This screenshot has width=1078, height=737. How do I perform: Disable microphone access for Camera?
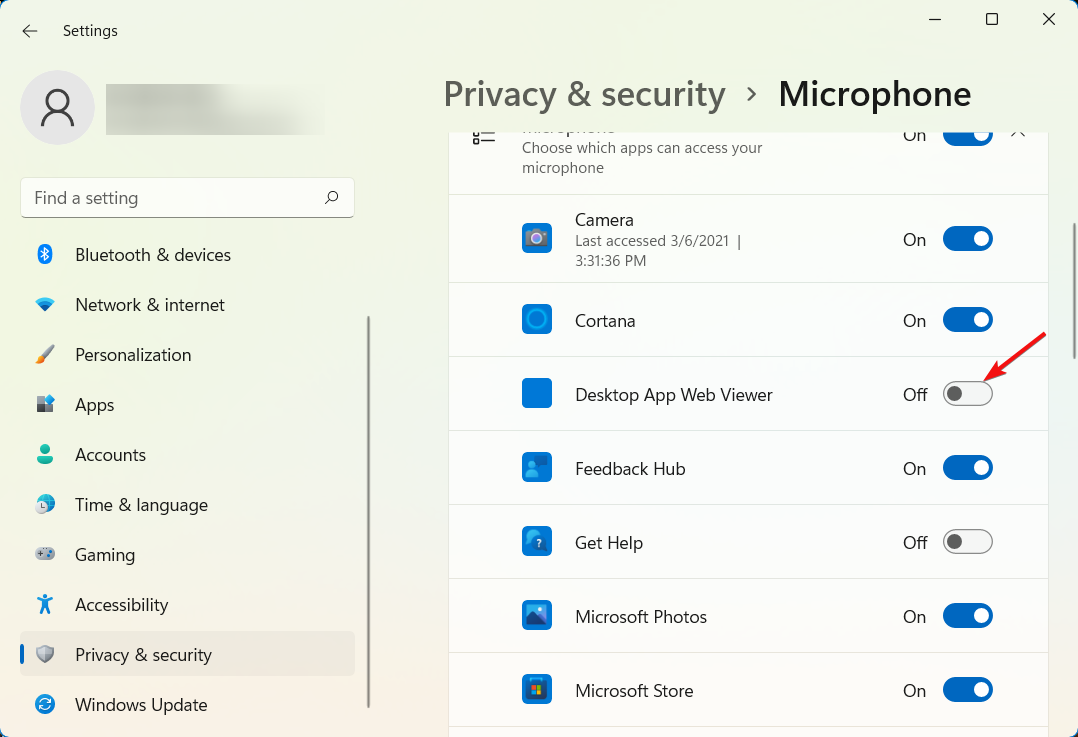(967, 239)
